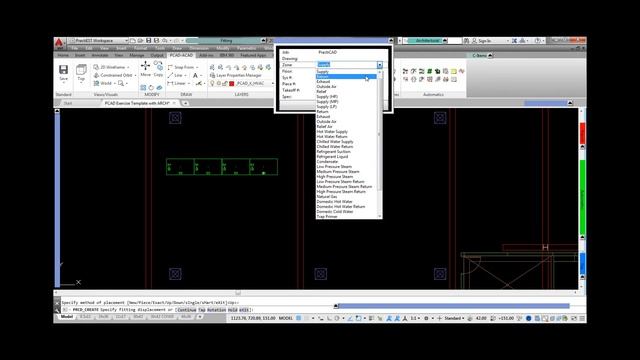Choose Relief Air in Zone list
The height and width of the screenshot is (360, 640).
click(x=324, y=127)
